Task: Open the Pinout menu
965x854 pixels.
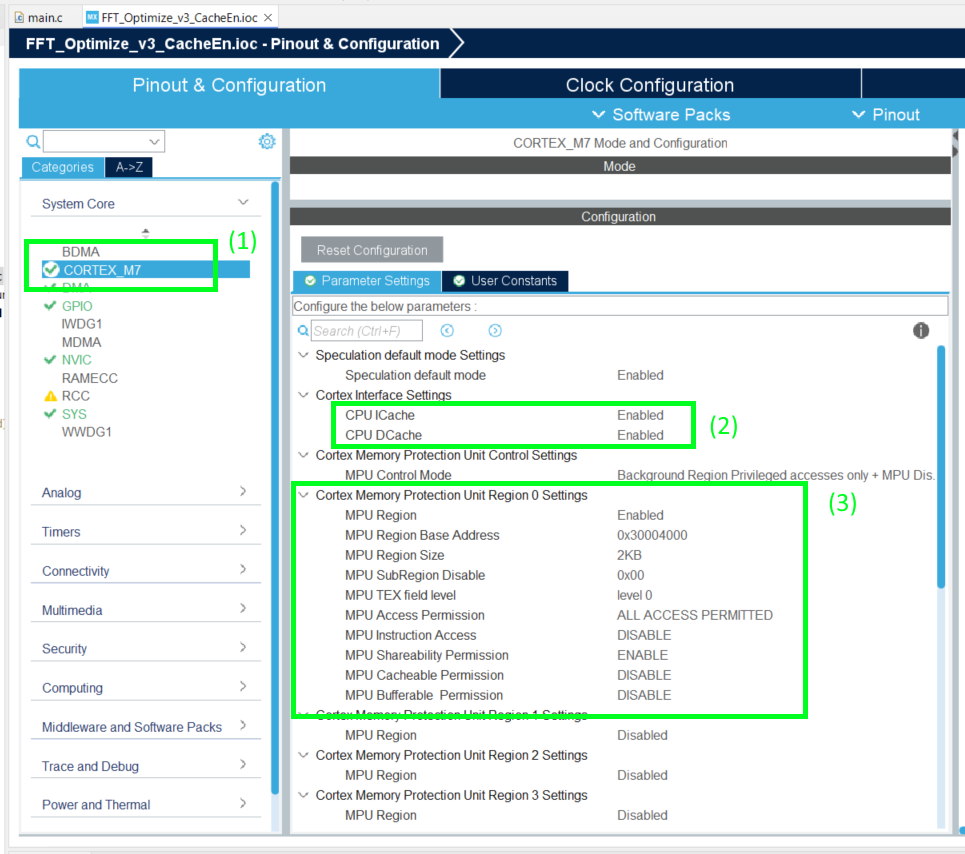Action: coord(886,114)
